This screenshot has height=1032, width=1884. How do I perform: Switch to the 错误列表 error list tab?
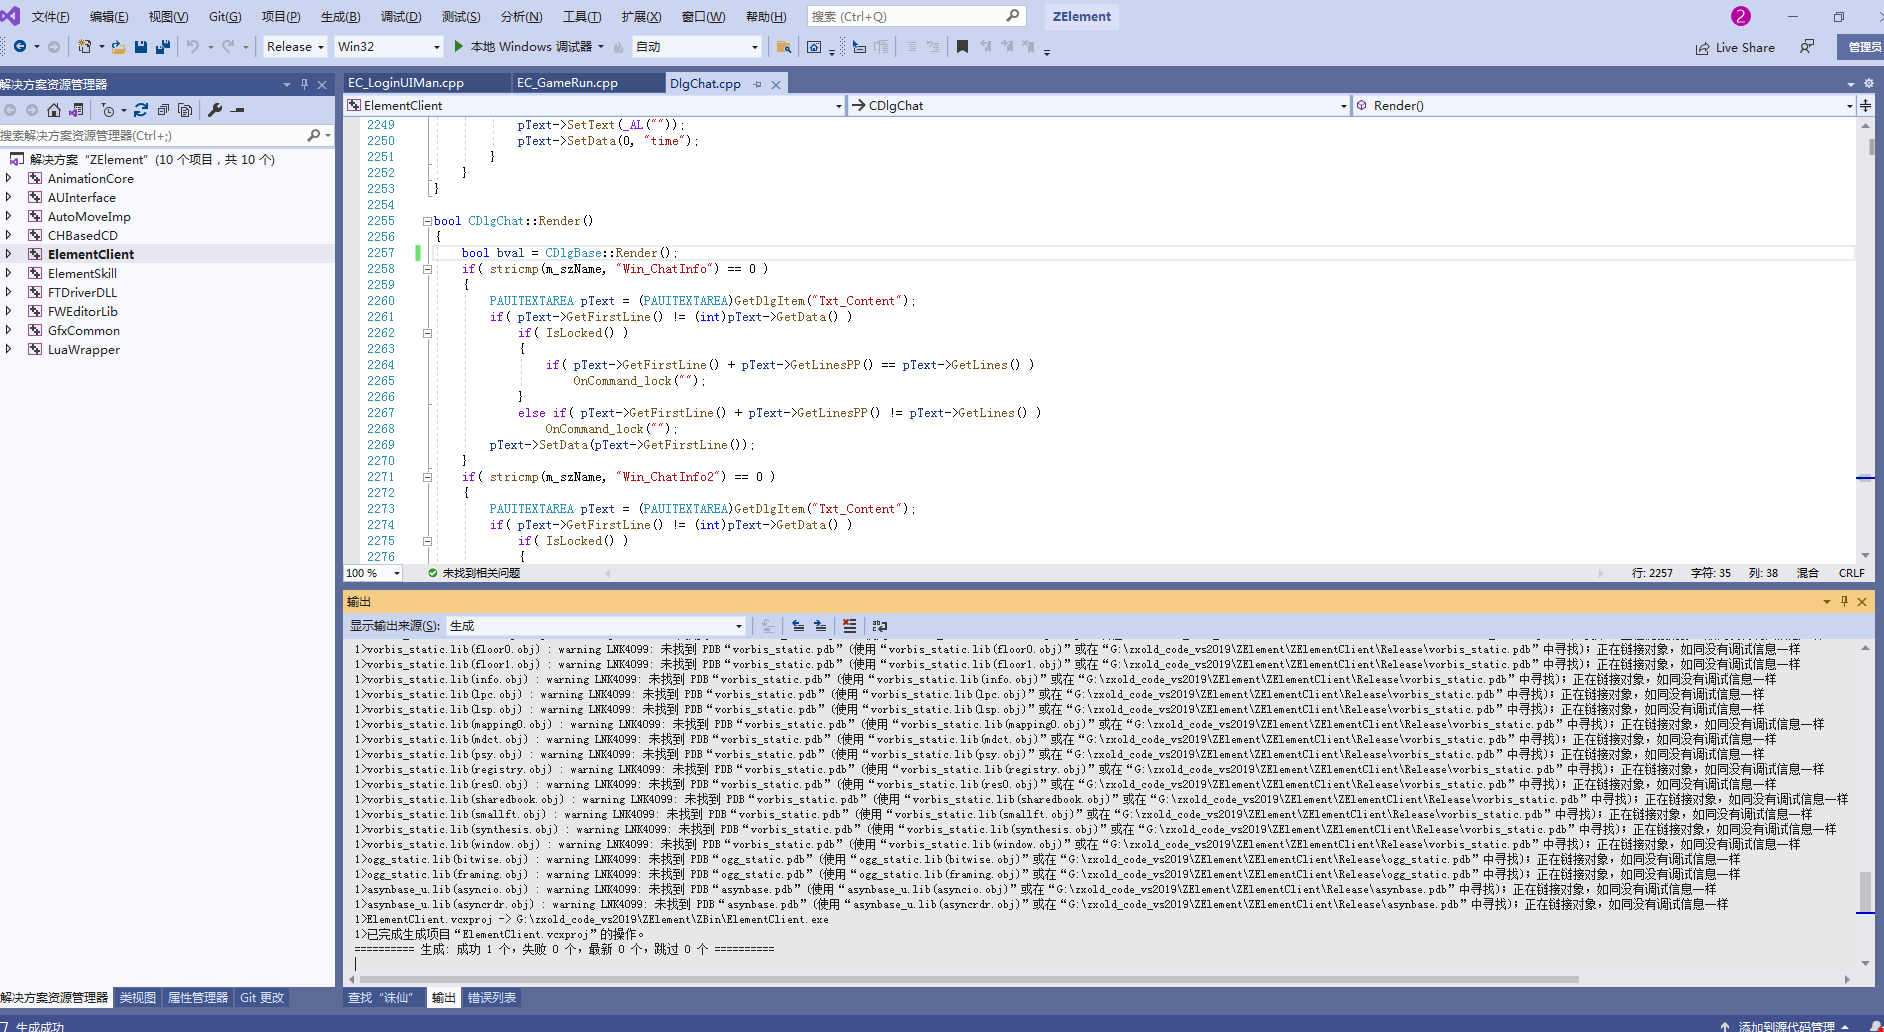(492, 997)
